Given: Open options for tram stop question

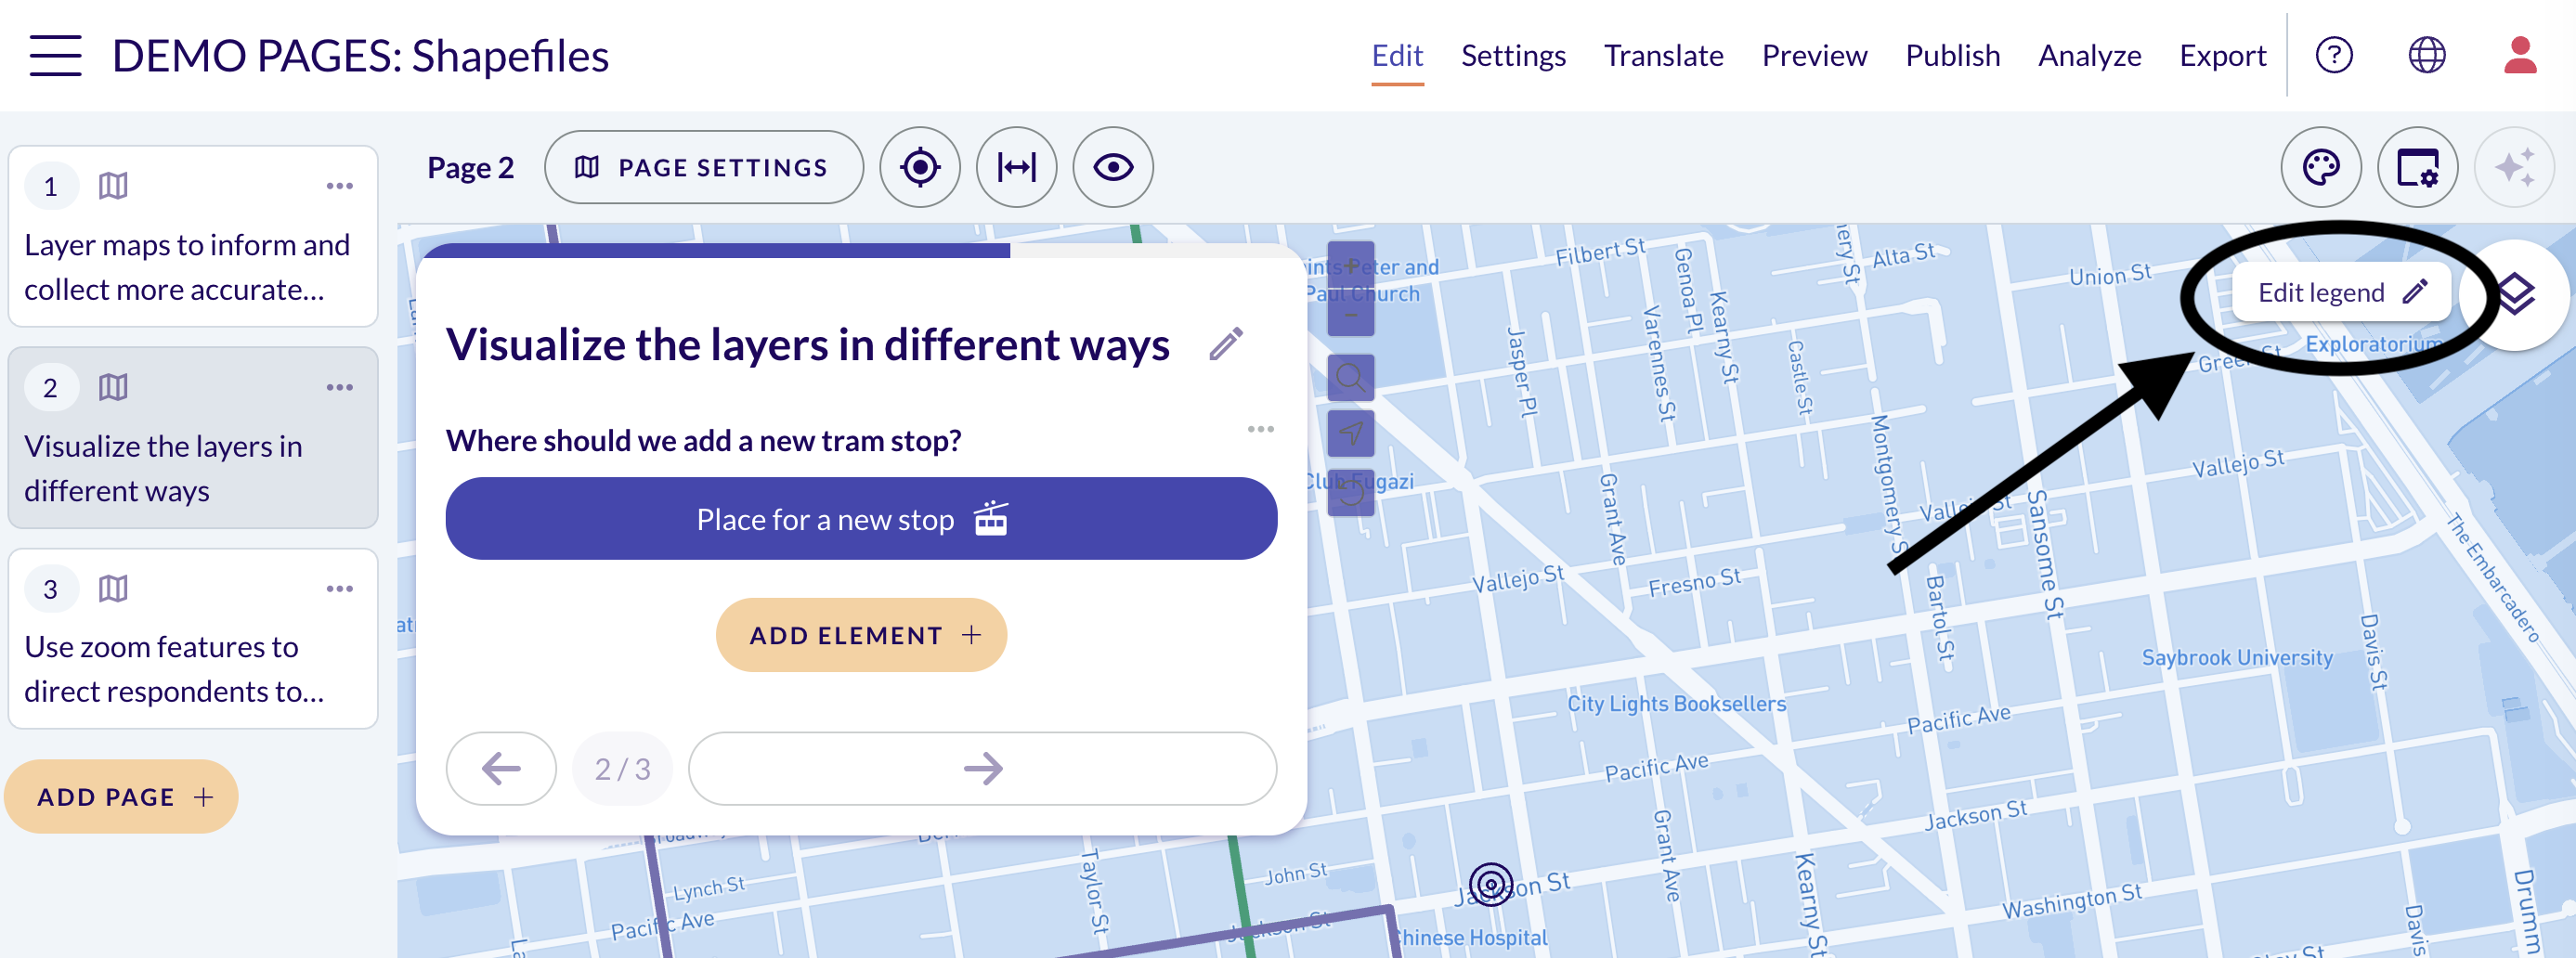Looking at the screenshot, I should pyautogui.click(x=1260, y=429).
